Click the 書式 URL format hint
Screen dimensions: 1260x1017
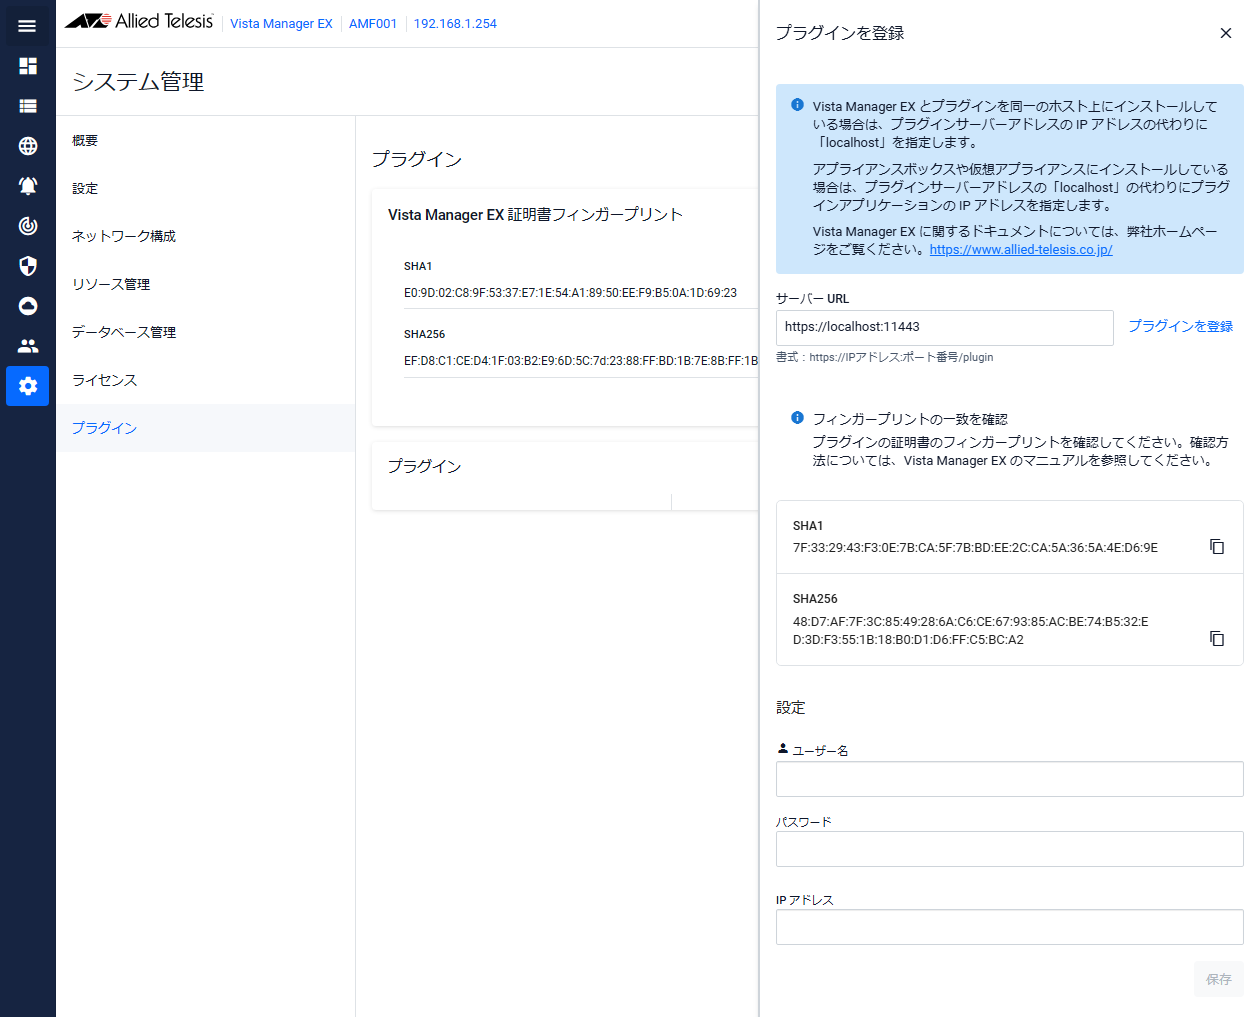click(885, 357)
